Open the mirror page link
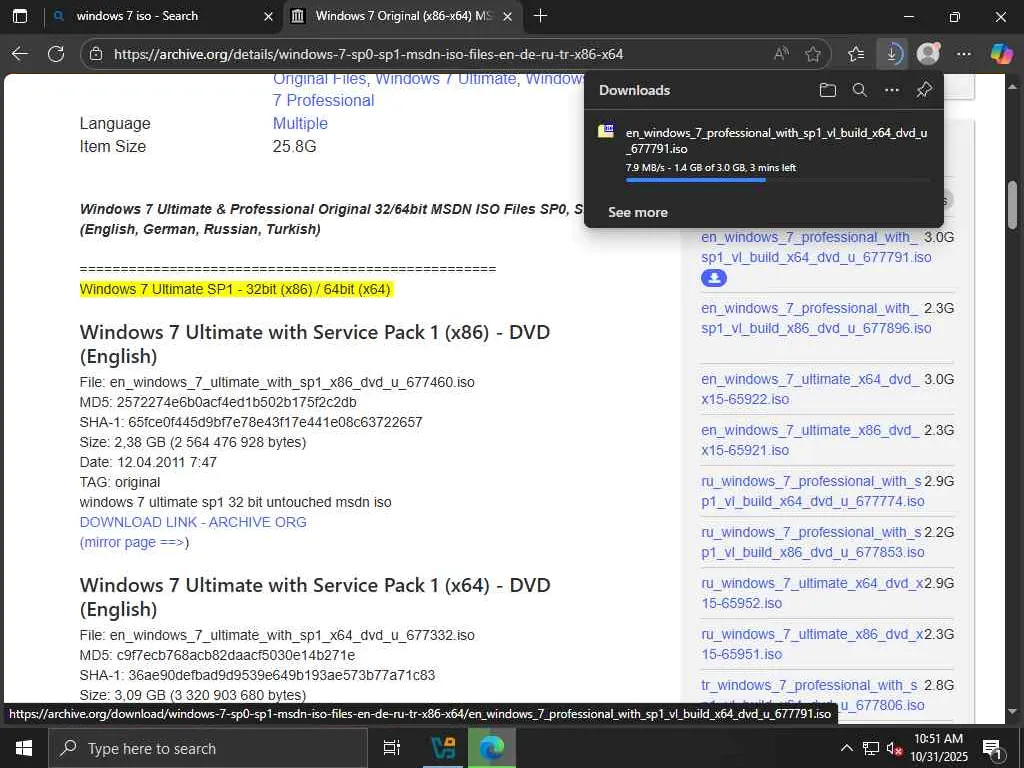 pos(132,542)
